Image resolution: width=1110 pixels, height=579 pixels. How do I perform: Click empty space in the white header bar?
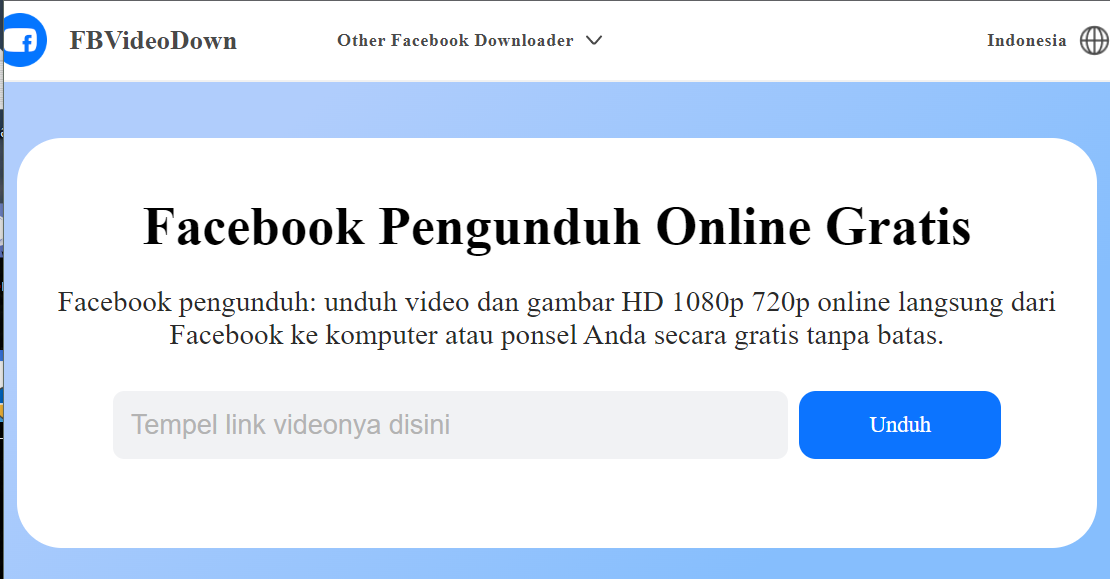coord(800,41)
